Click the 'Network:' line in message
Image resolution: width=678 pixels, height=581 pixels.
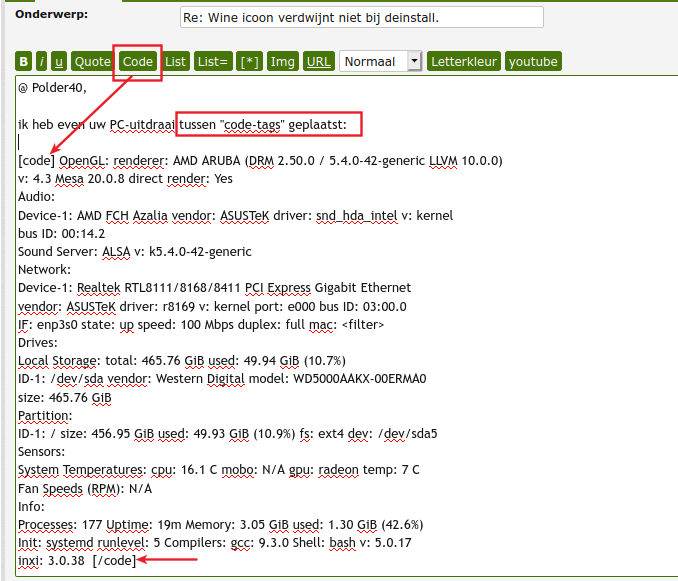pos(44,270)
